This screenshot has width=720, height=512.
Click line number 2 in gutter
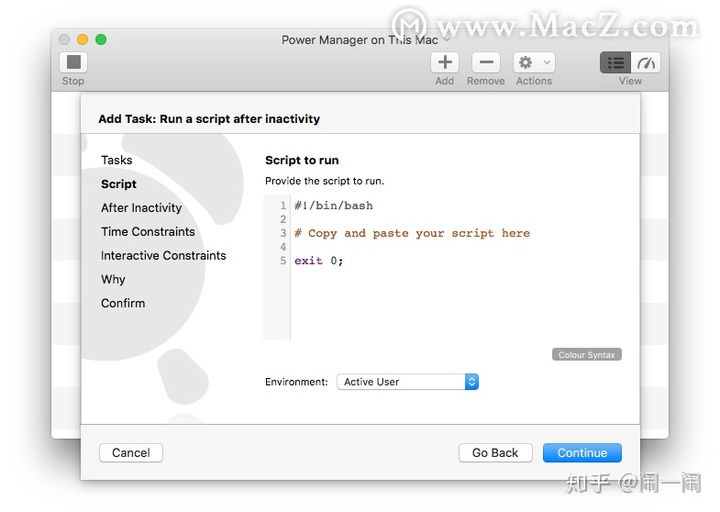click(283, 219)
